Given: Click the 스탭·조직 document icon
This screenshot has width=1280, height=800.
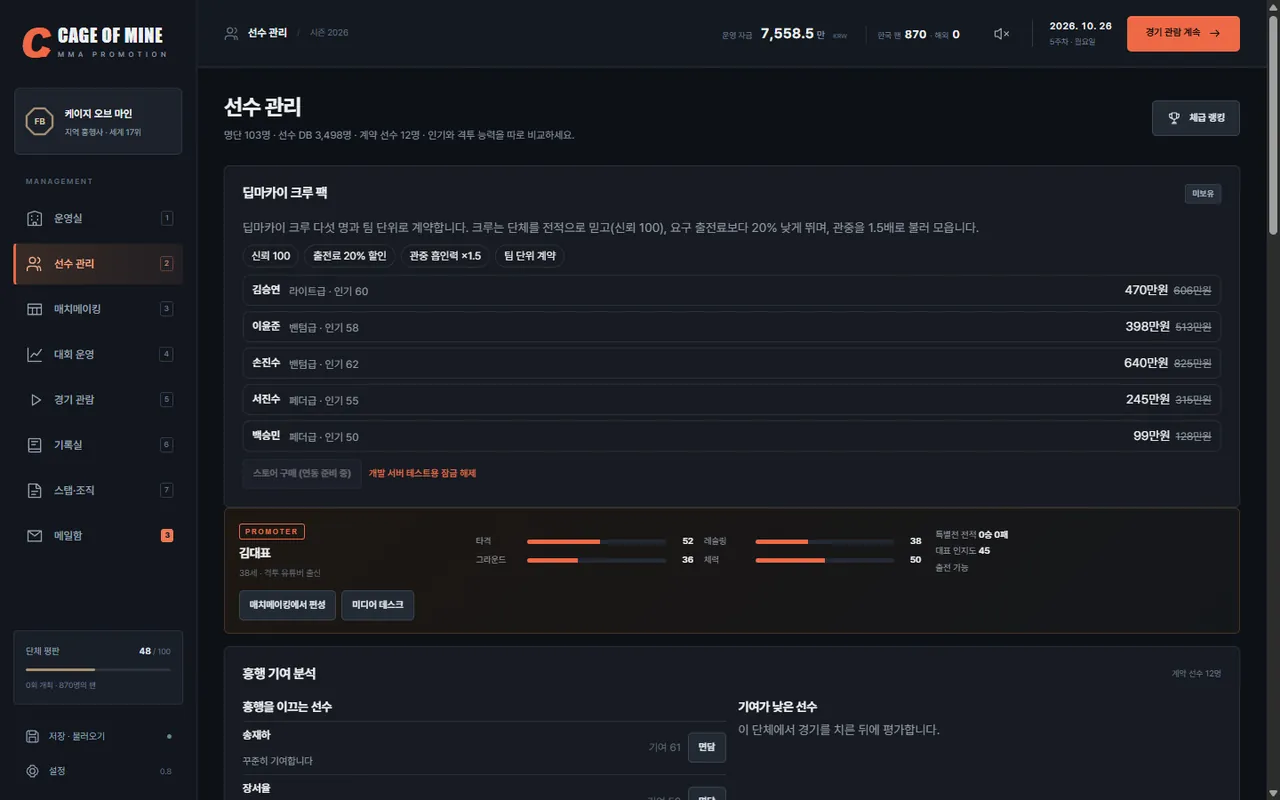Looking at the screenshot, I should pyautogui.click(x=34, y=490).
